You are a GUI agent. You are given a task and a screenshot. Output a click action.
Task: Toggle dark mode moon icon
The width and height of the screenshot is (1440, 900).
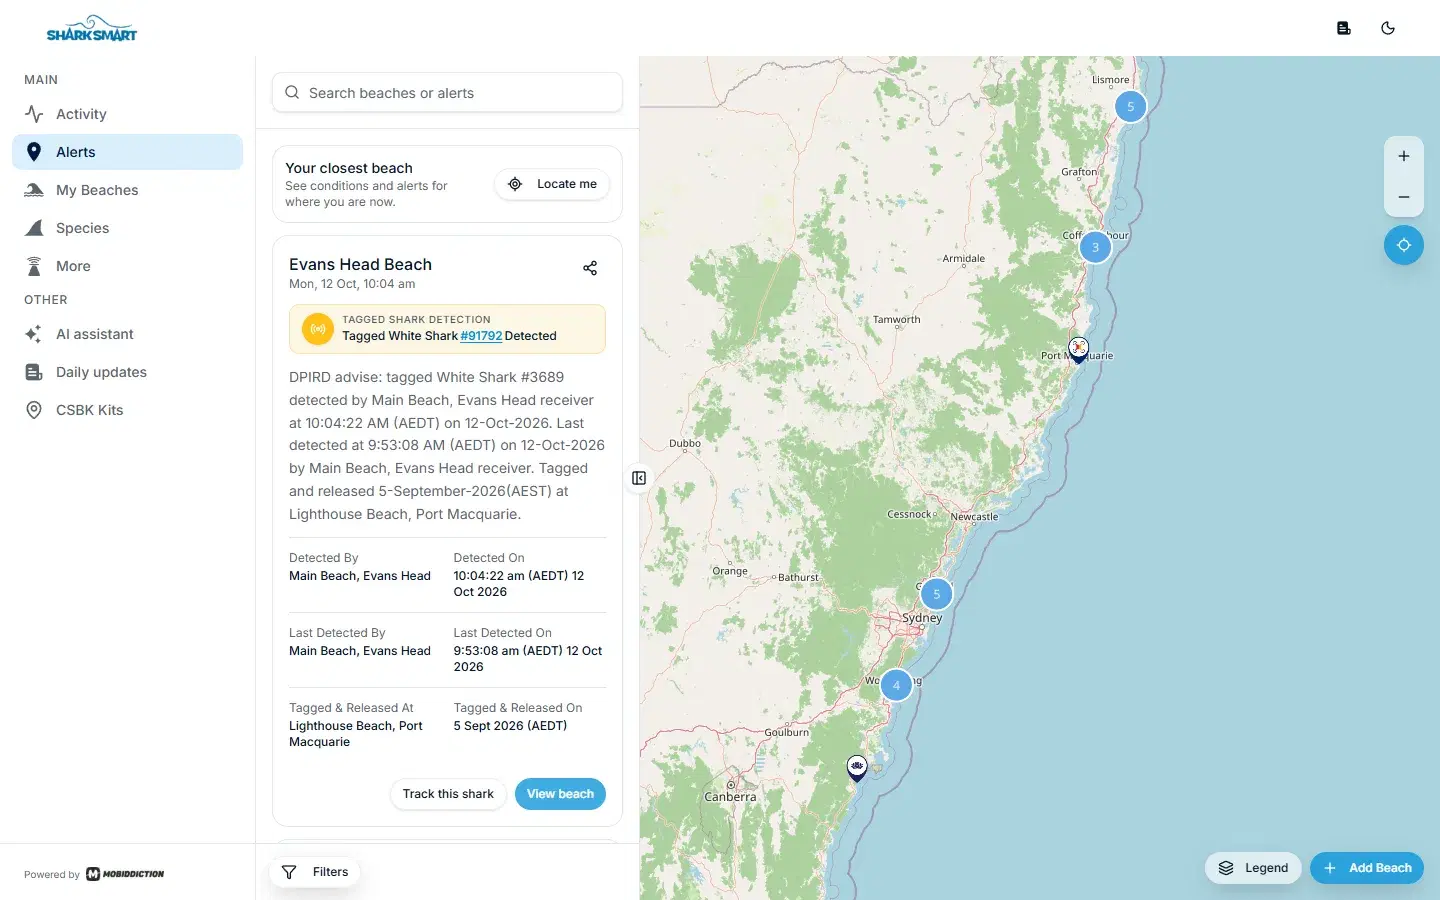[x=1388, y=28]
